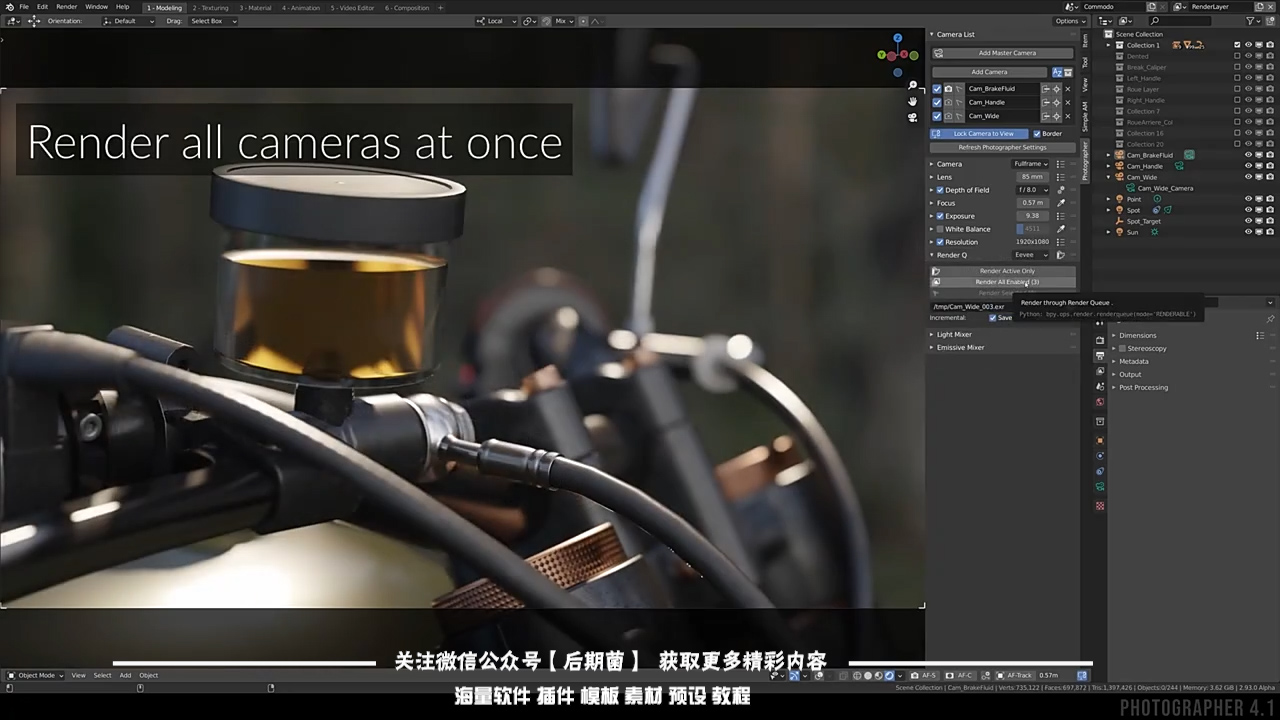Toggle camera view icon in the viewport

(x=912, y=117)
